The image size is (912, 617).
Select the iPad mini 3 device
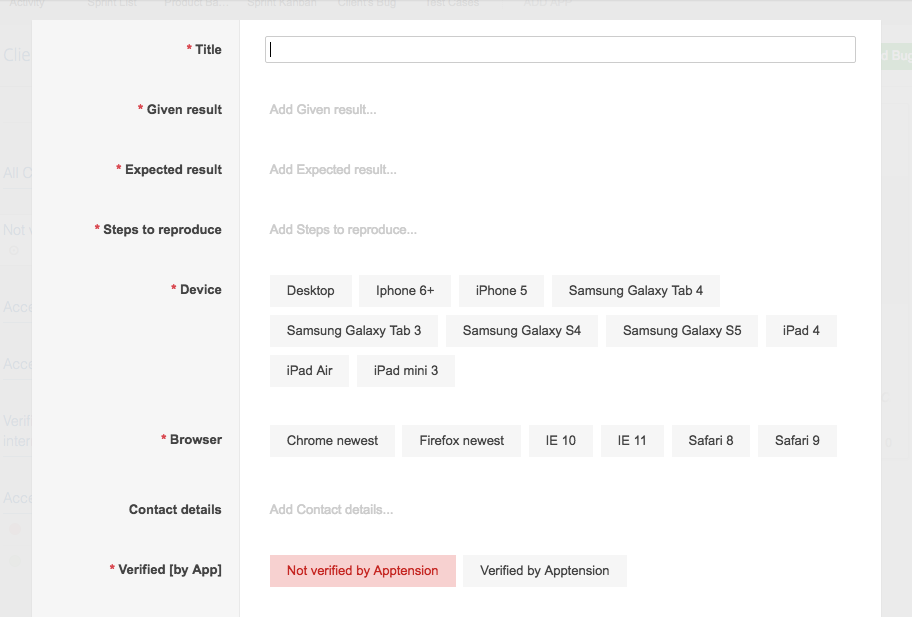point(405,370)
